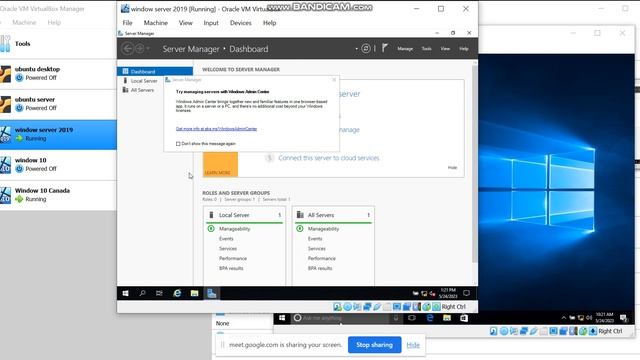
Task: Click Server Manager vertical scrollbar
Action: pos(475,163)
